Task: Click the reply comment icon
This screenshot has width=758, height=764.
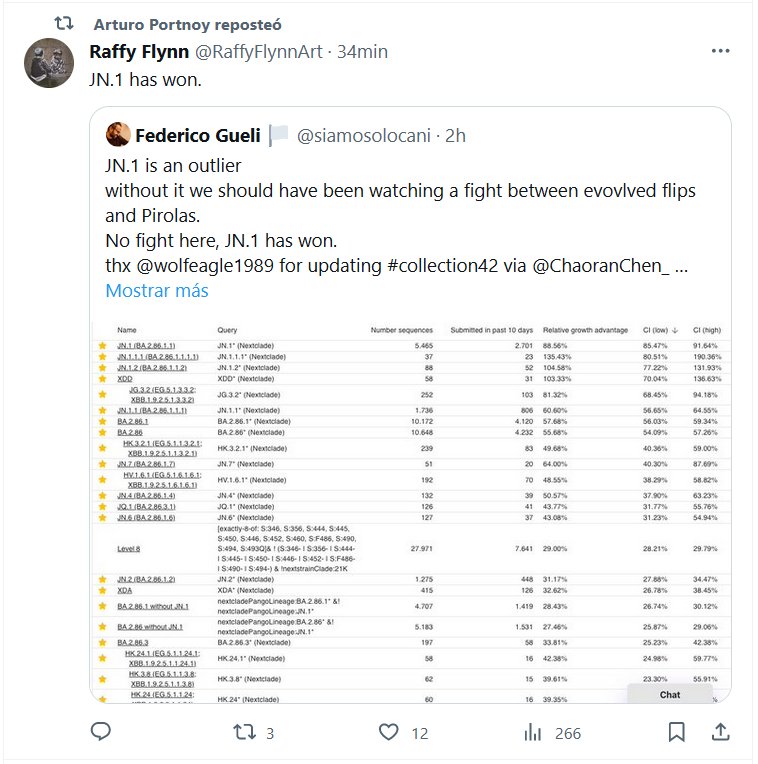Action: 100,733
